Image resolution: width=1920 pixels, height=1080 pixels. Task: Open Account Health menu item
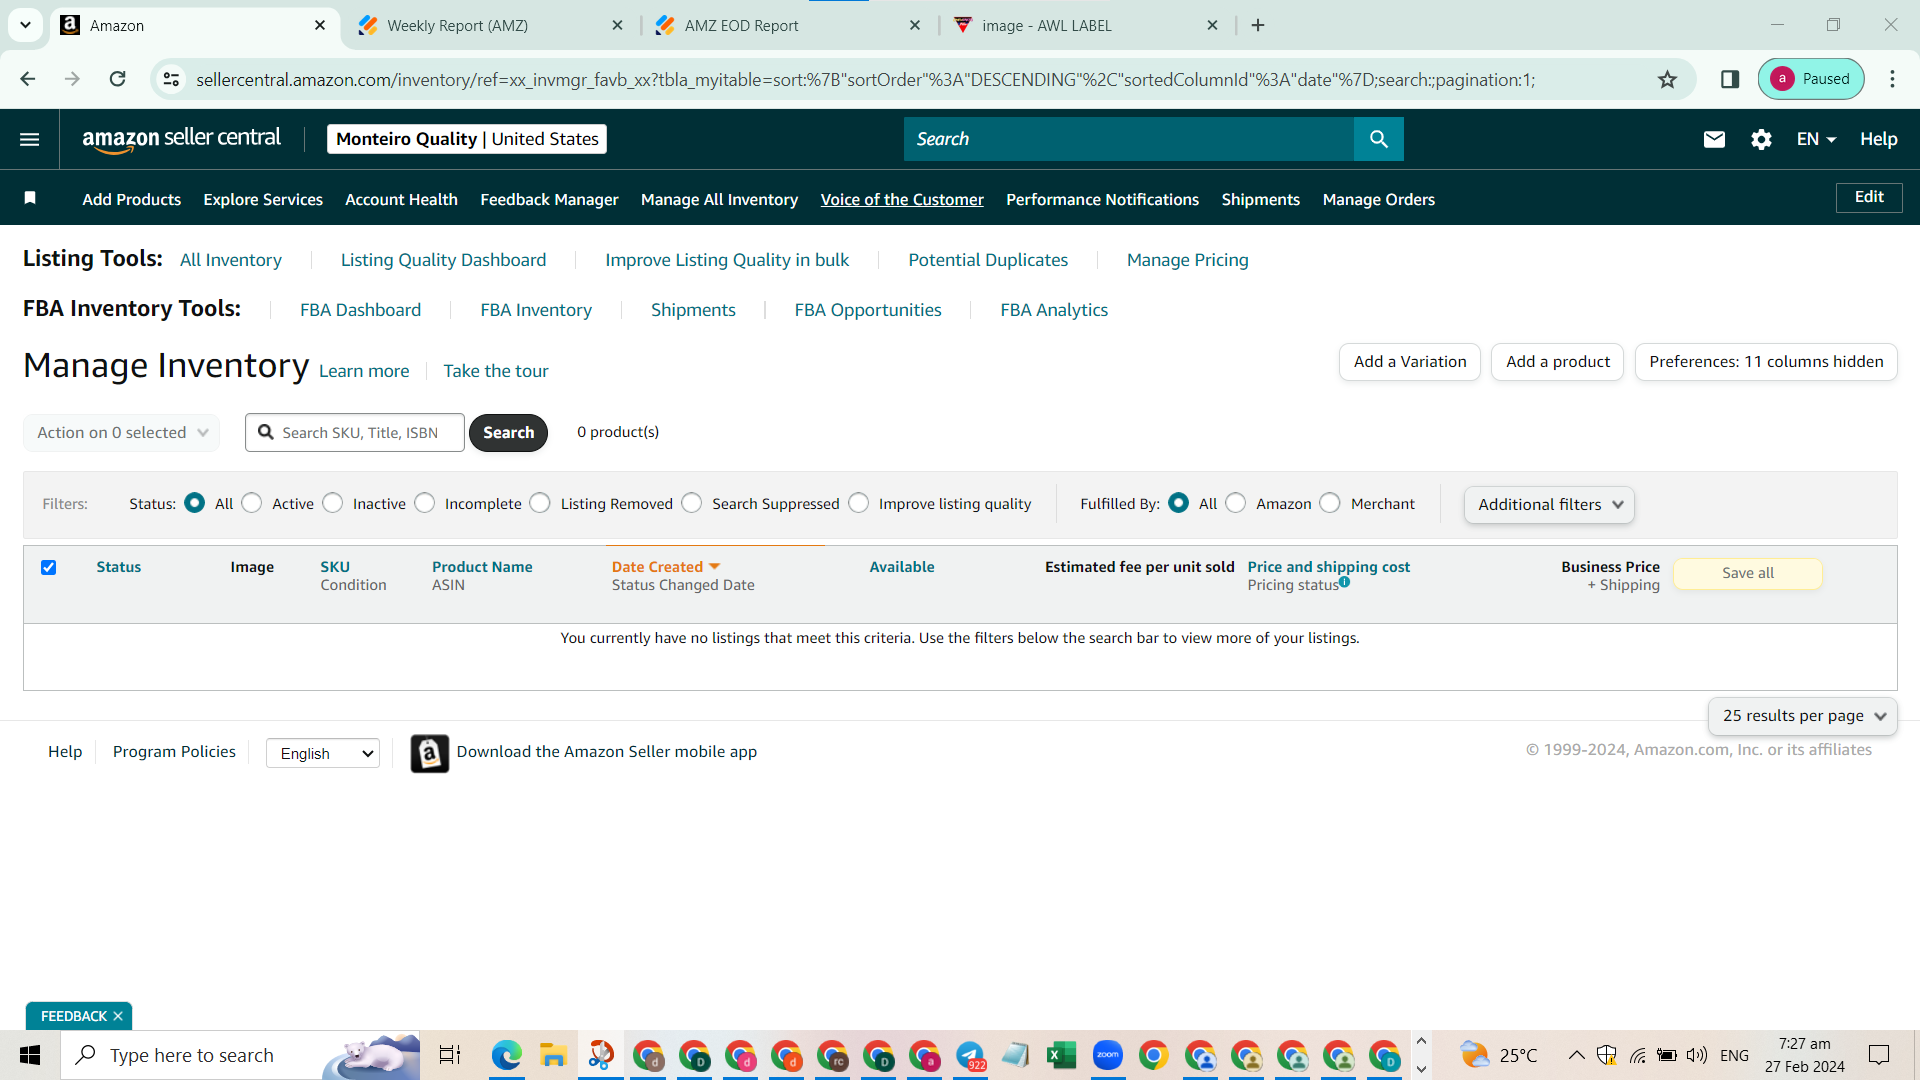(x=401, y=199)
